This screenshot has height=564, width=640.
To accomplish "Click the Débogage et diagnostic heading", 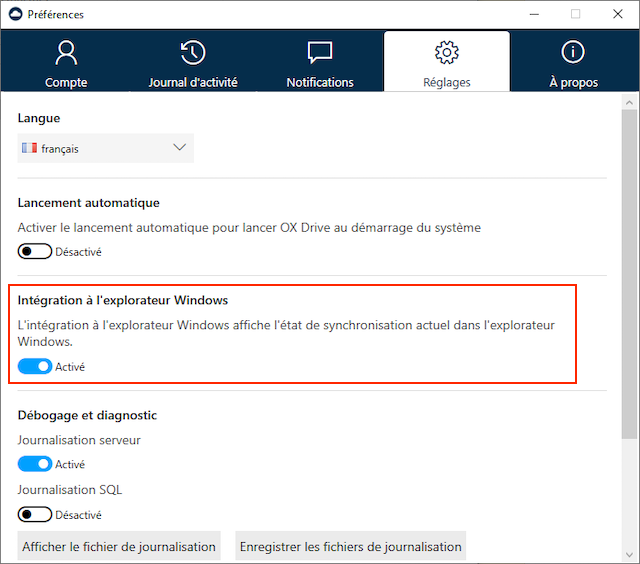I will point(87,415).
